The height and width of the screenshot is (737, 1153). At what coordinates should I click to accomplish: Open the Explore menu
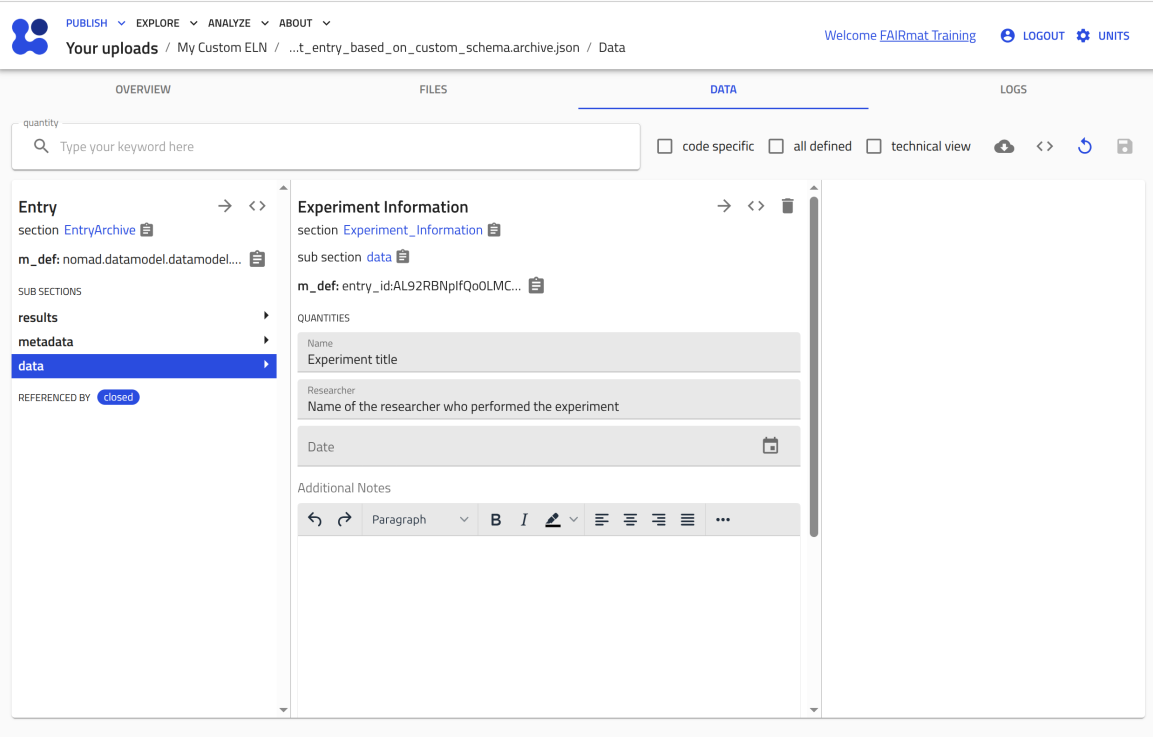click(x=166, y=23)
